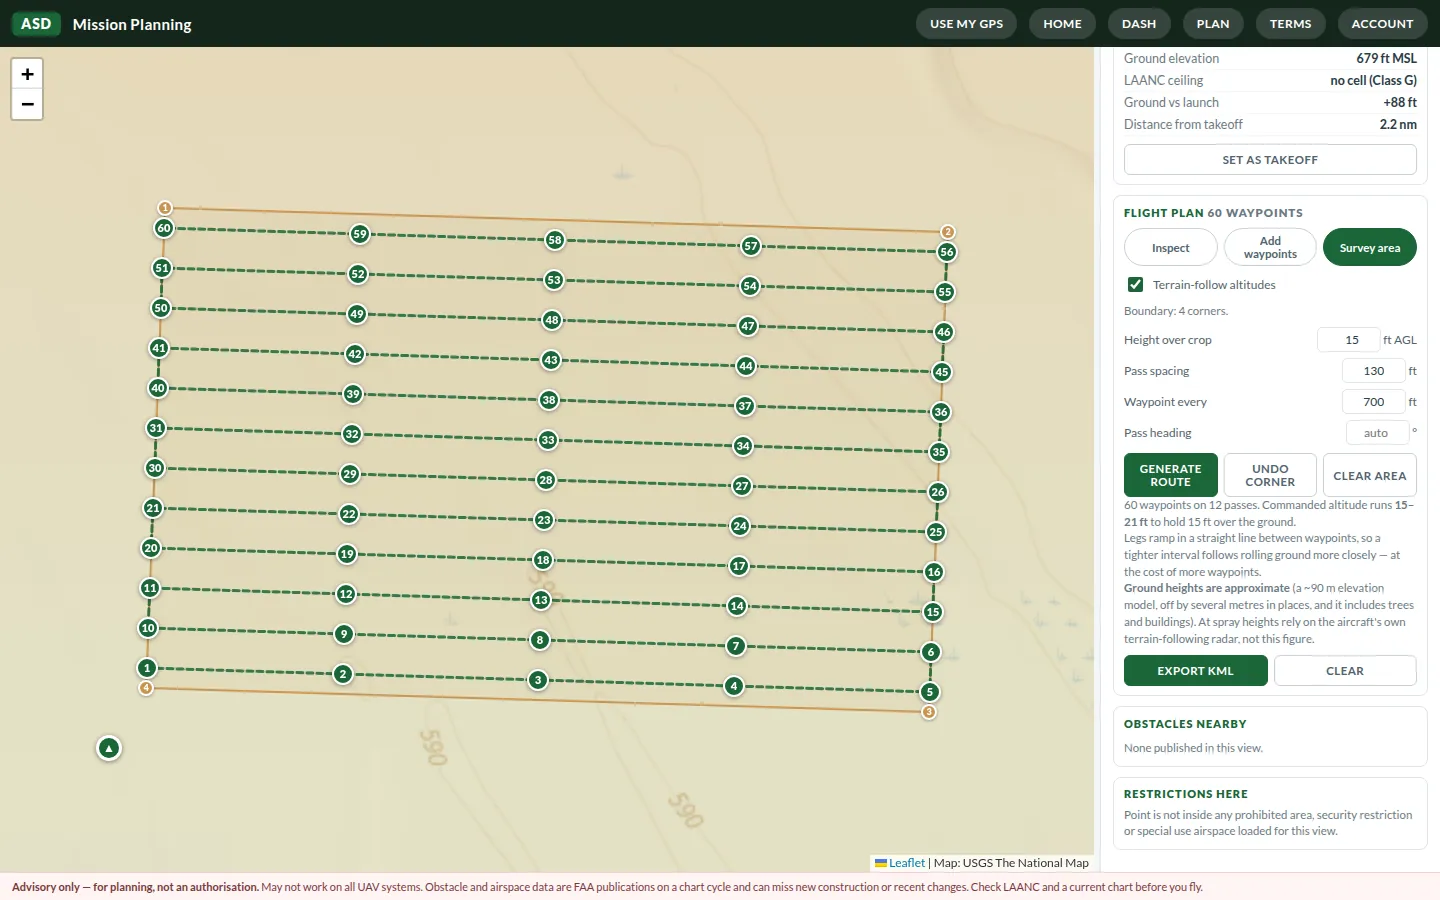This screenshot has width=1440, height=900.
Task: Switch to Inspect mode
Action: pyautogui.click(x=1171, y=248)
